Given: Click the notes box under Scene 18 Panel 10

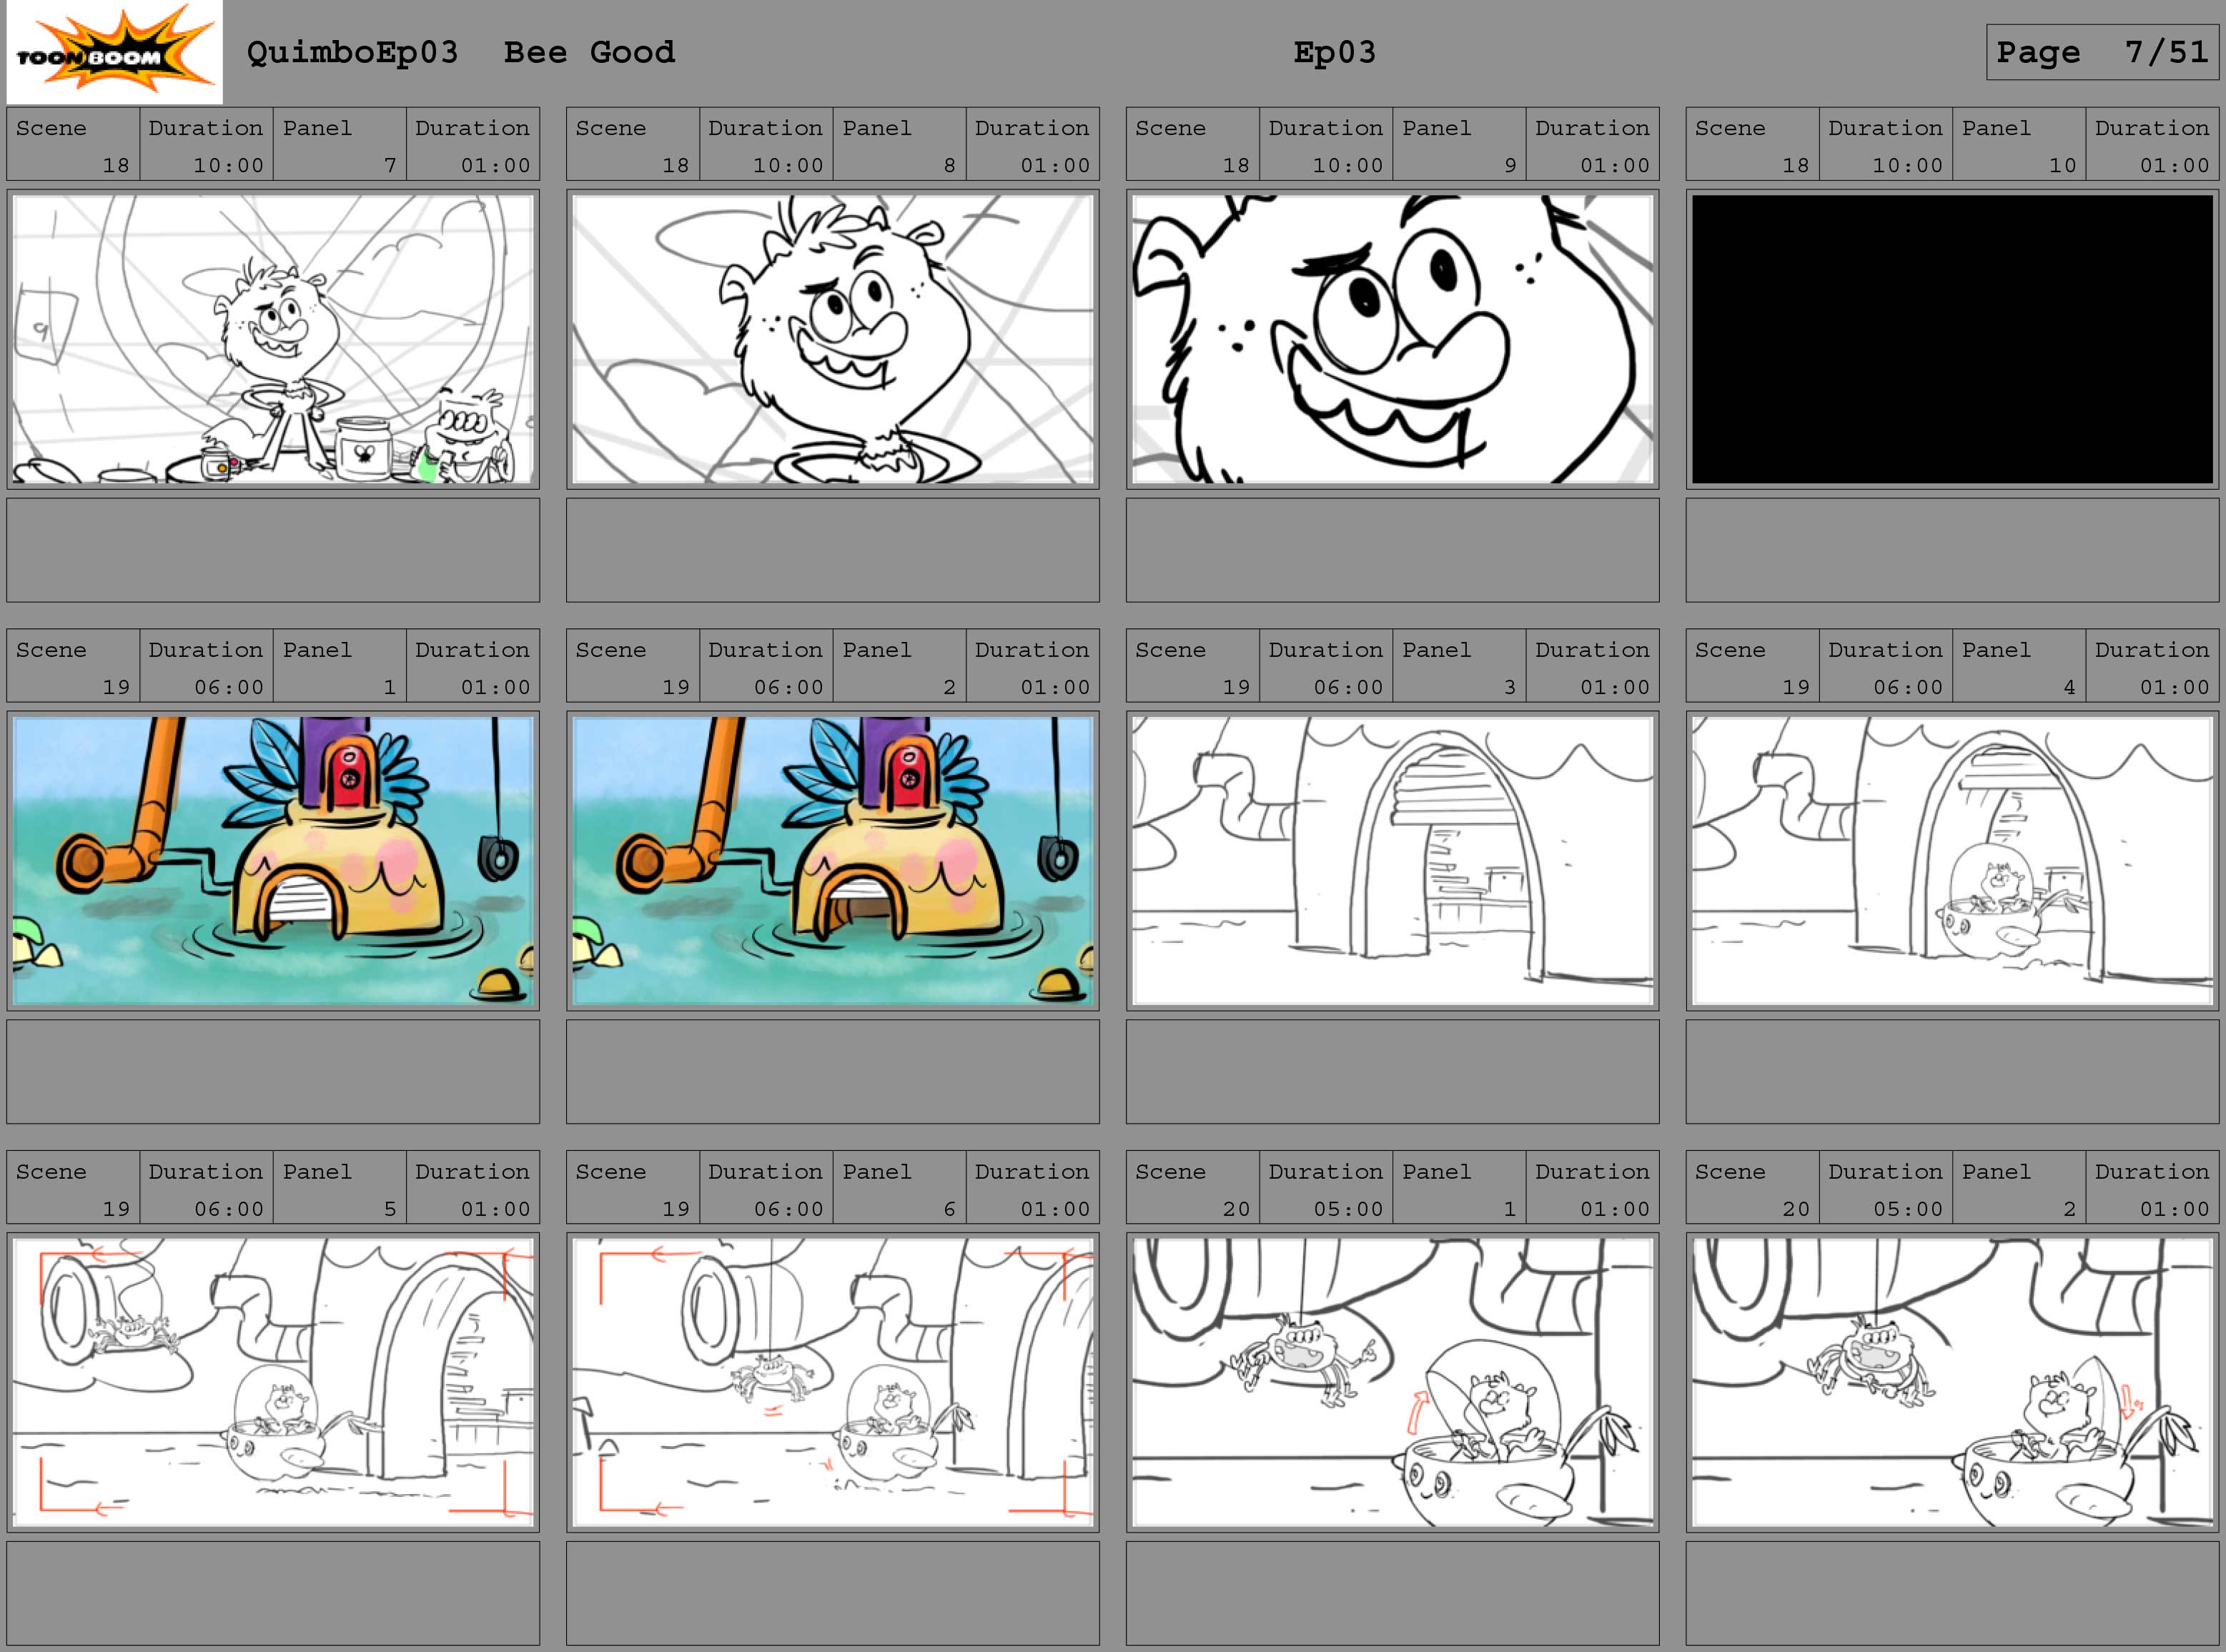Looking at the screenshot, I should click(1952, 550).
